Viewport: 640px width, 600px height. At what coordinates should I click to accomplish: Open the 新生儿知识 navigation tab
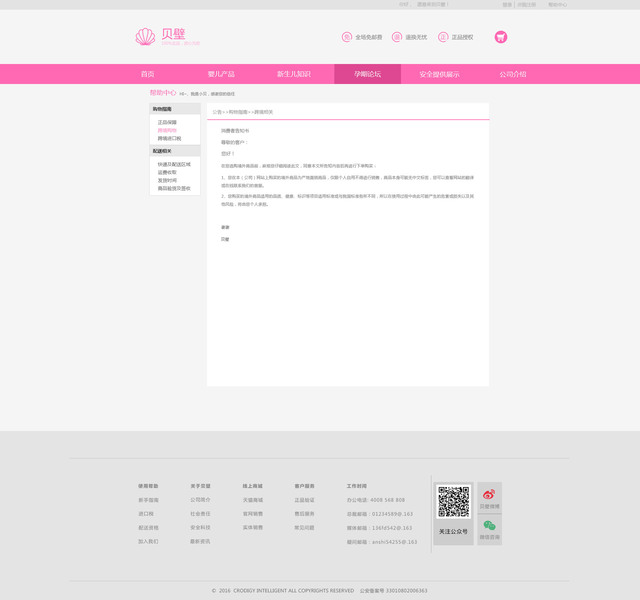(x=294, y=74)
